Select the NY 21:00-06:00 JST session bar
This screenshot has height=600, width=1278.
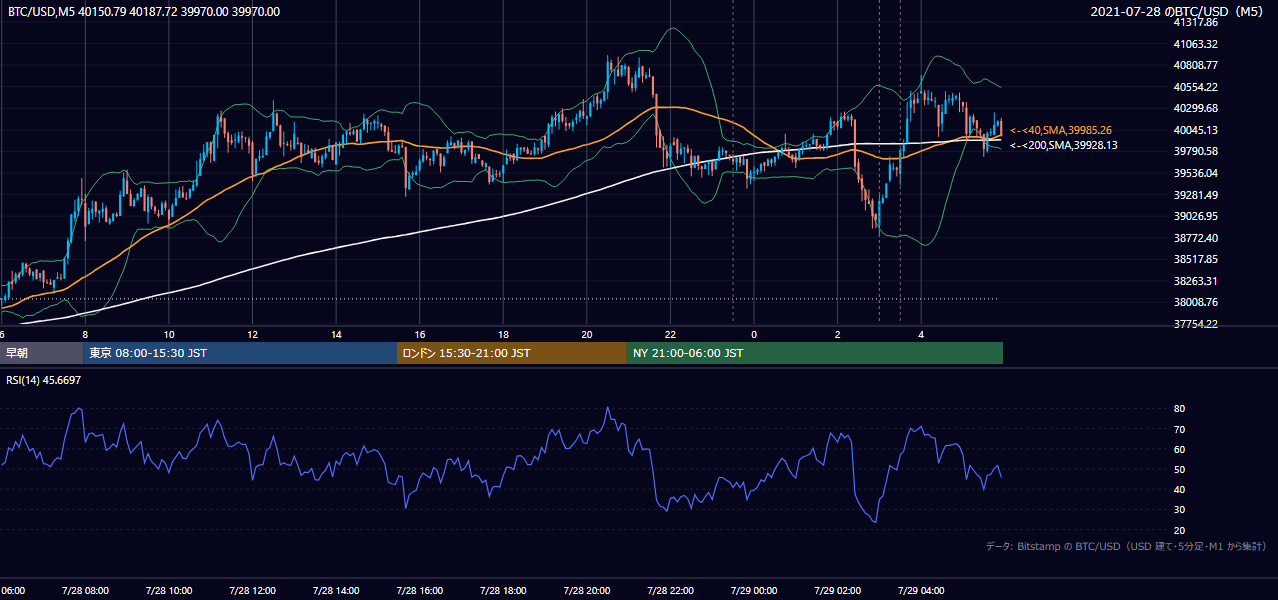[815, 353]
